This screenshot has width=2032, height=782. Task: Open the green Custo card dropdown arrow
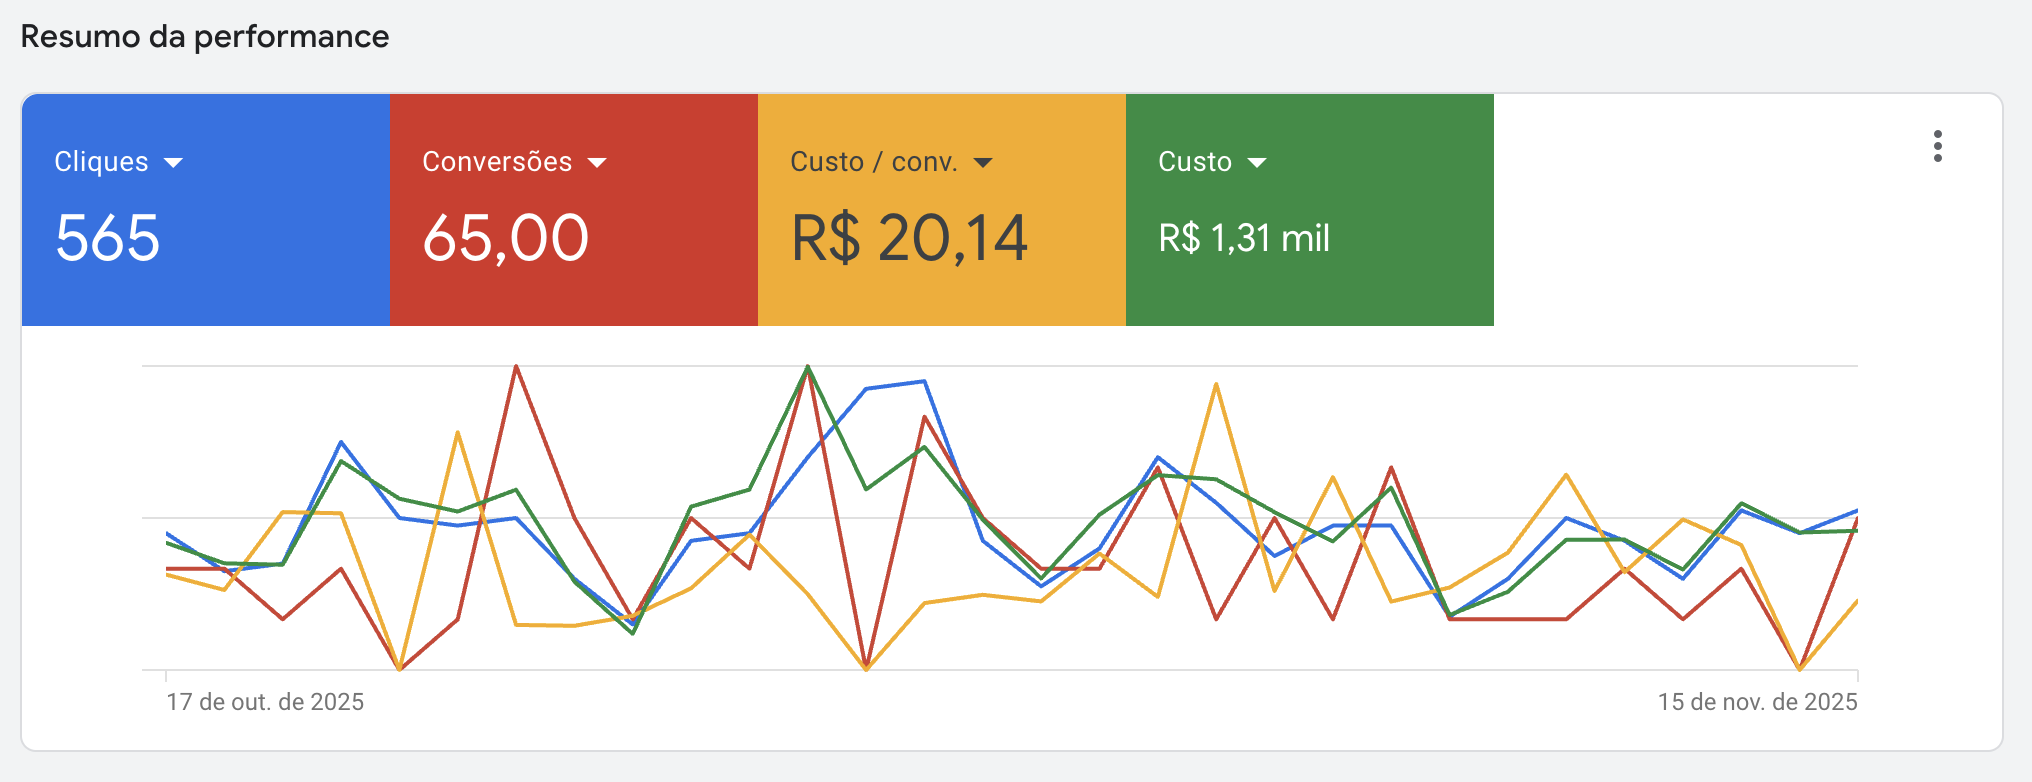click(1257, 163)
